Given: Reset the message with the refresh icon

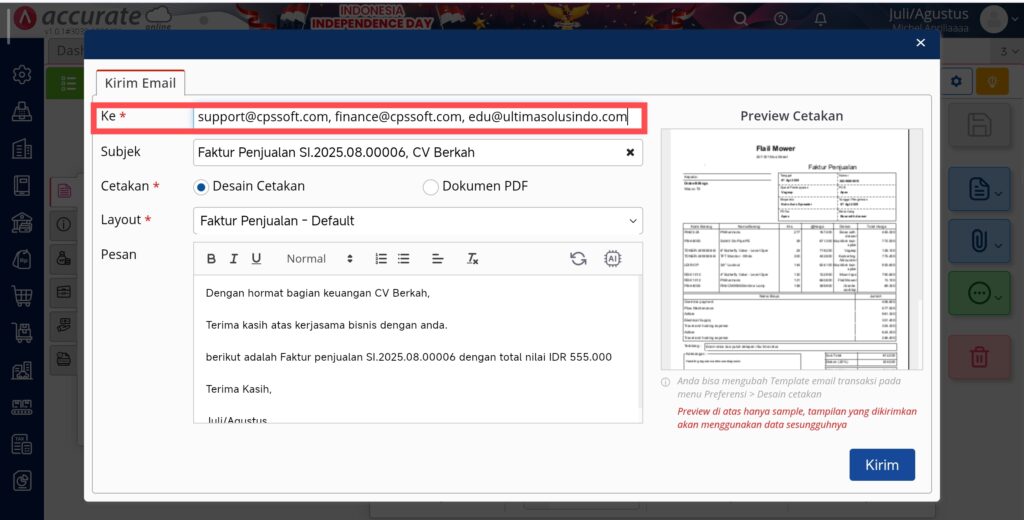Looking at the screenshot, I should (578, 259).
